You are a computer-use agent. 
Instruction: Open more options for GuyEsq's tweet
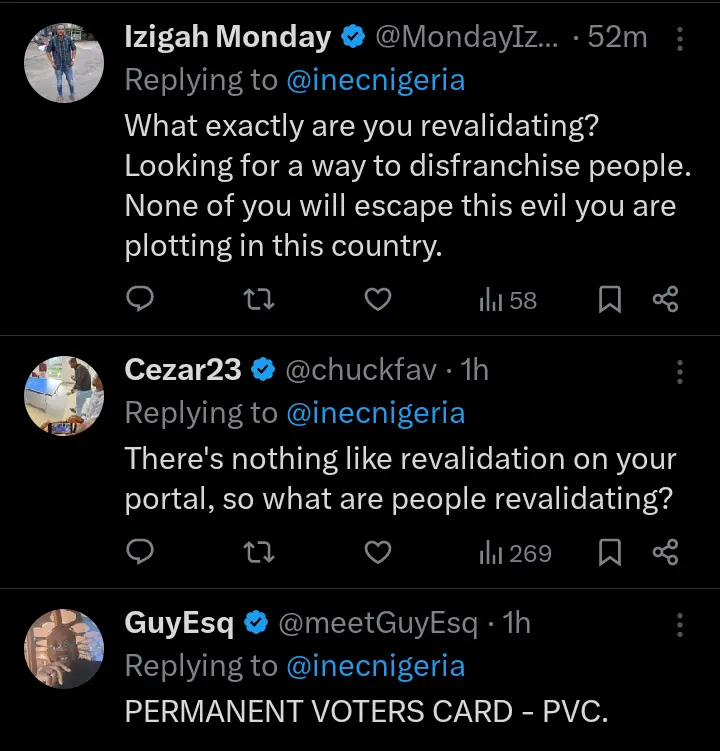pos(680,625)
